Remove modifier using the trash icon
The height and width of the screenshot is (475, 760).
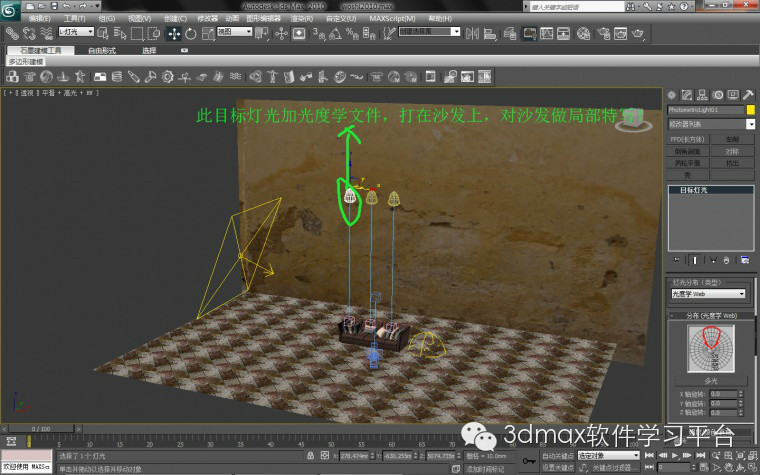pos(726,260)
